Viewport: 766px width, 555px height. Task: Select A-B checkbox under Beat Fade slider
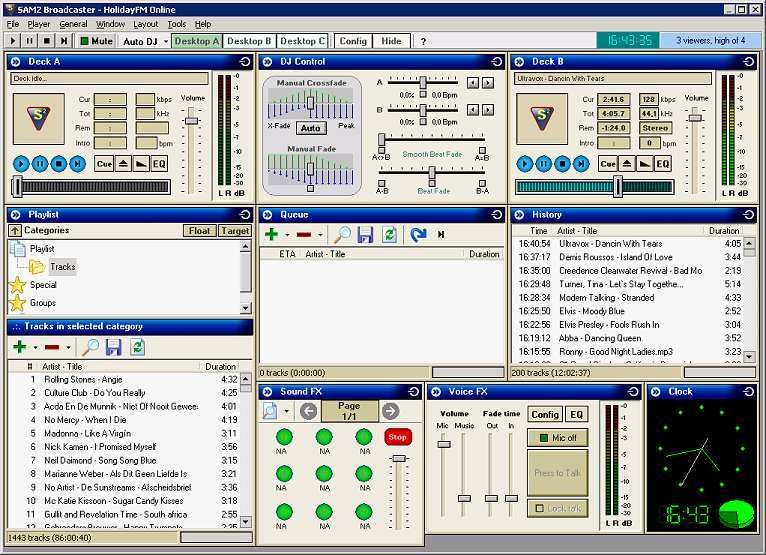tap(382, 183)
